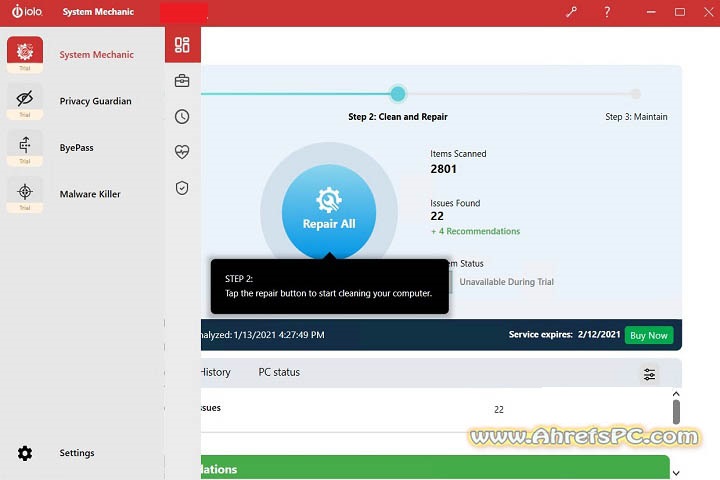Switch to the History tab

pyautogui.click(x=216, y=372)
